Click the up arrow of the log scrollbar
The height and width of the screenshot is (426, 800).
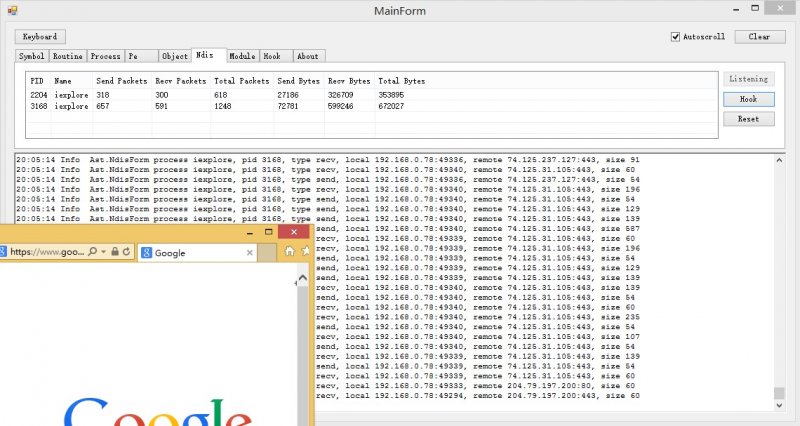(779, 160)
